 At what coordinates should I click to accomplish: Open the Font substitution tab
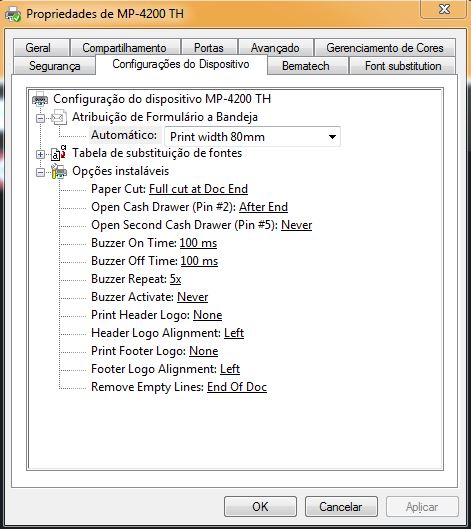pyautogui.click(x=403, y=66)
